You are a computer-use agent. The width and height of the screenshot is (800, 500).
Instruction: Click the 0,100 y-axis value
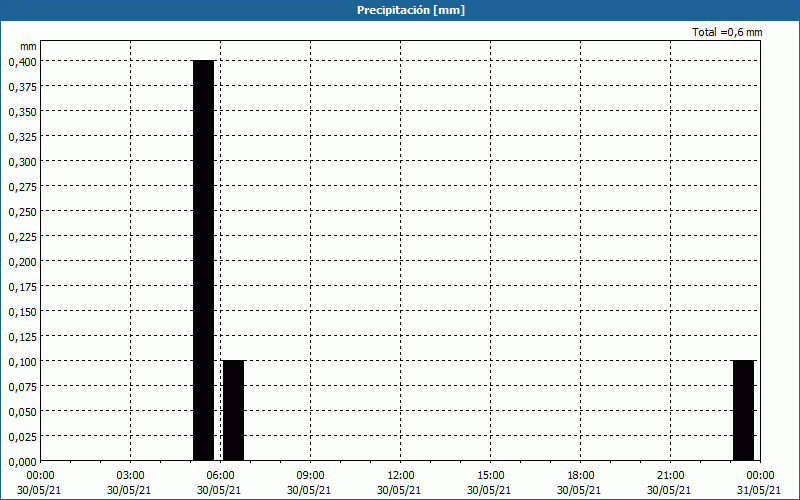point(22,361)
